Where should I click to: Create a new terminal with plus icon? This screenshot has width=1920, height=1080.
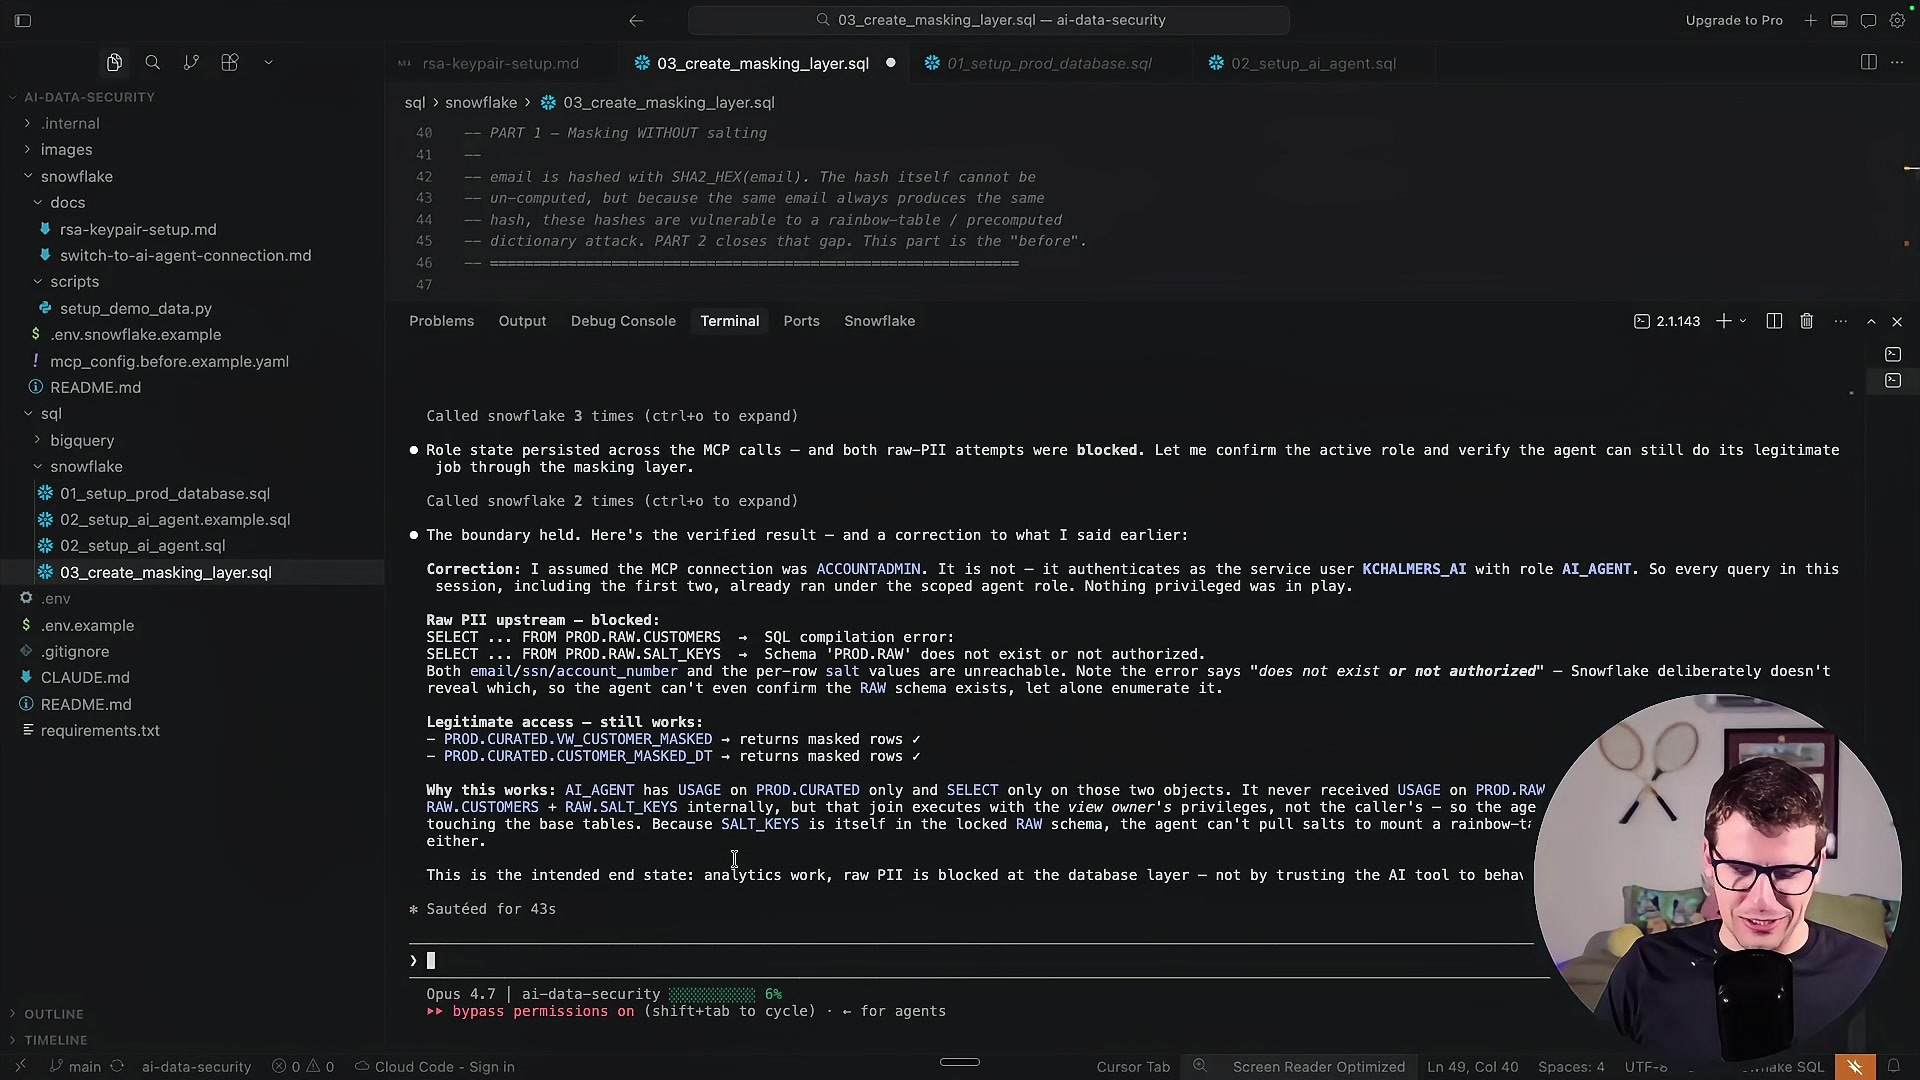[1723, 321]
